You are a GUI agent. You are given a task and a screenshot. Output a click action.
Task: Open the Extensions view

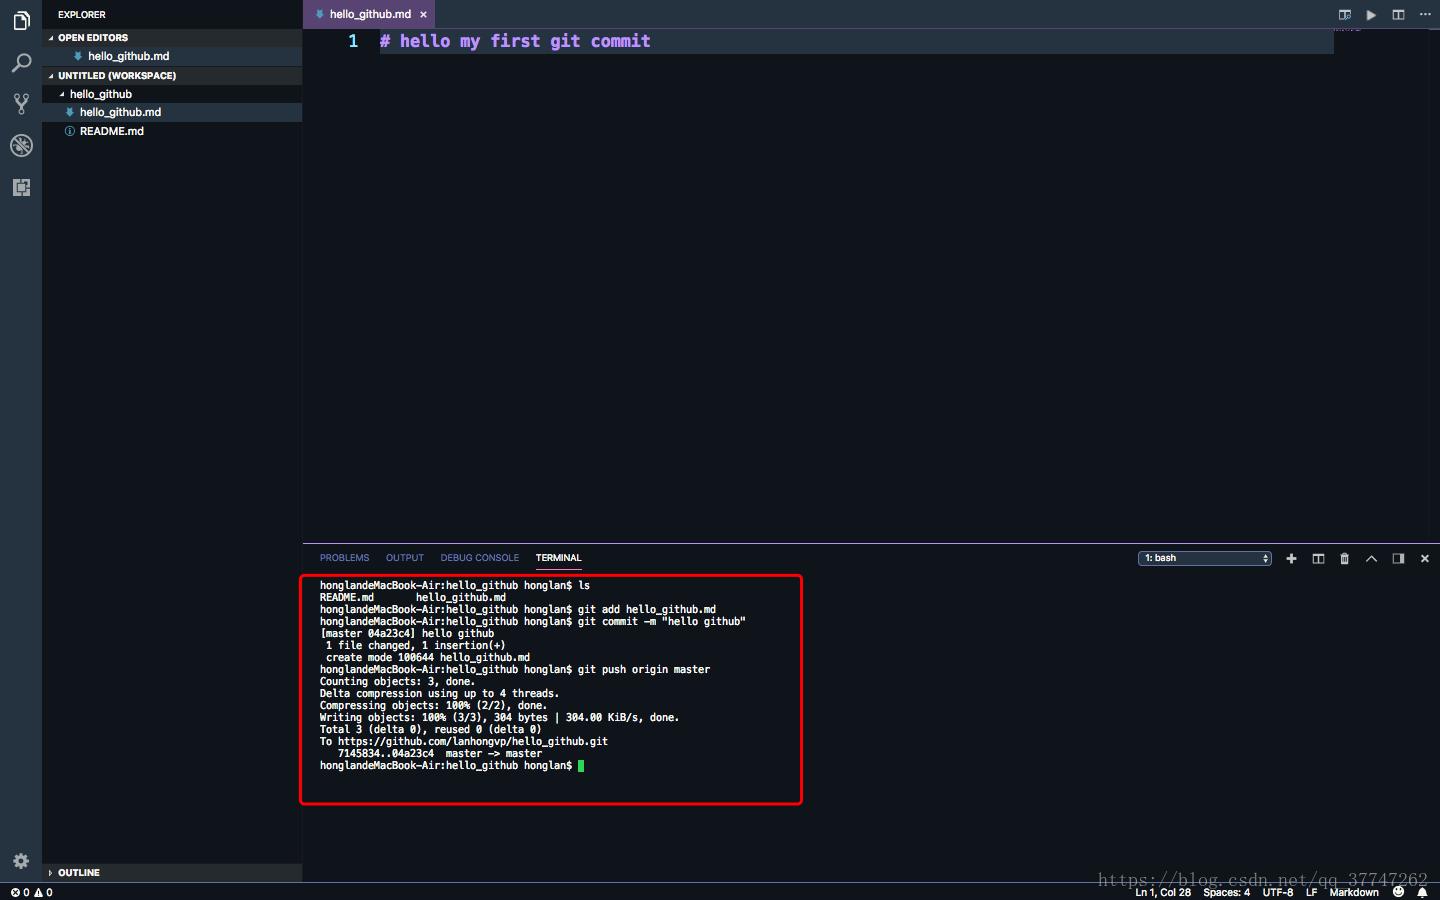click(x=21, y=188)
